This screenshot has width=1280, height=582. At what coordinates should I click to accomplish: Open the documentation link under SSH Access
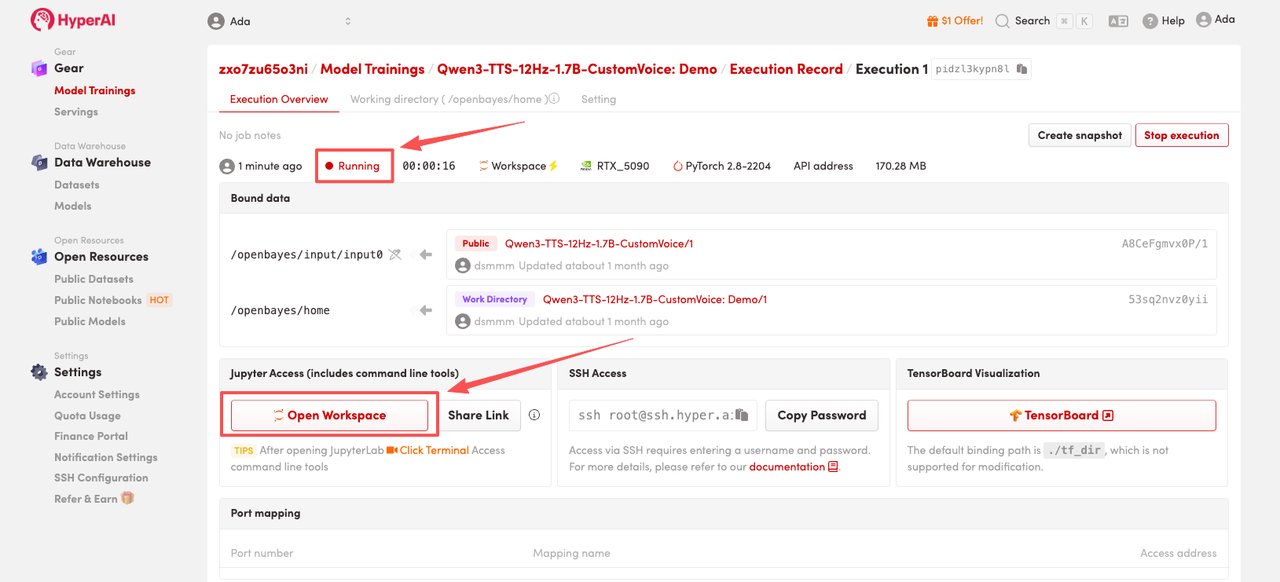787,466
